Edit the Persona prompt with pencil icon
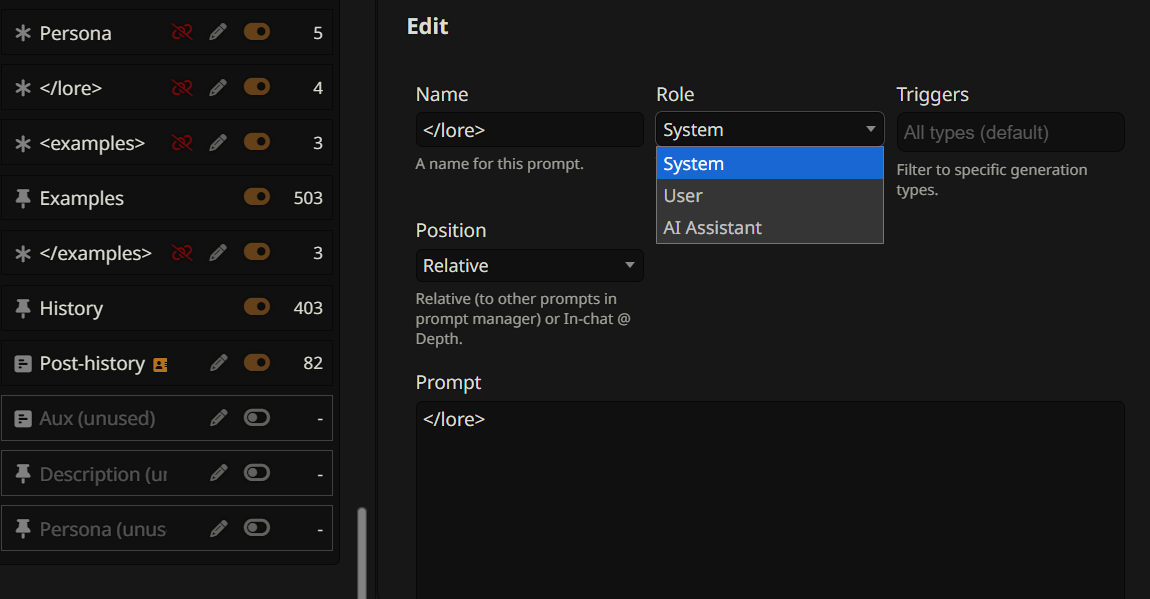 coord(218,32)
